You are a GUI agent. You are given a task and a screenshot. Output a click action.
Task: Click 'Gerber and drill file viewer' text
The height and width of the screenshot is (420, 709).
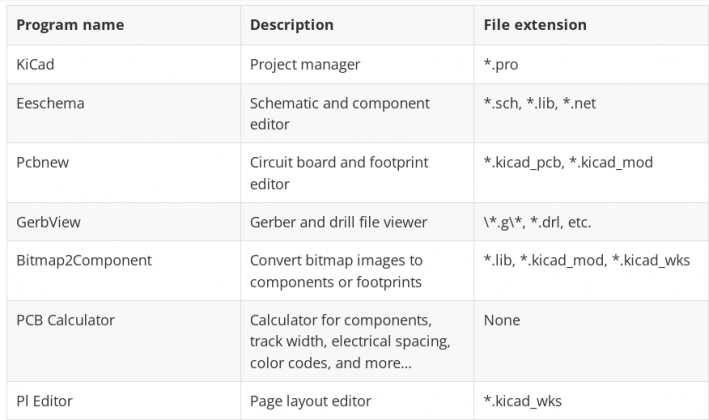[x=338, y=220]
